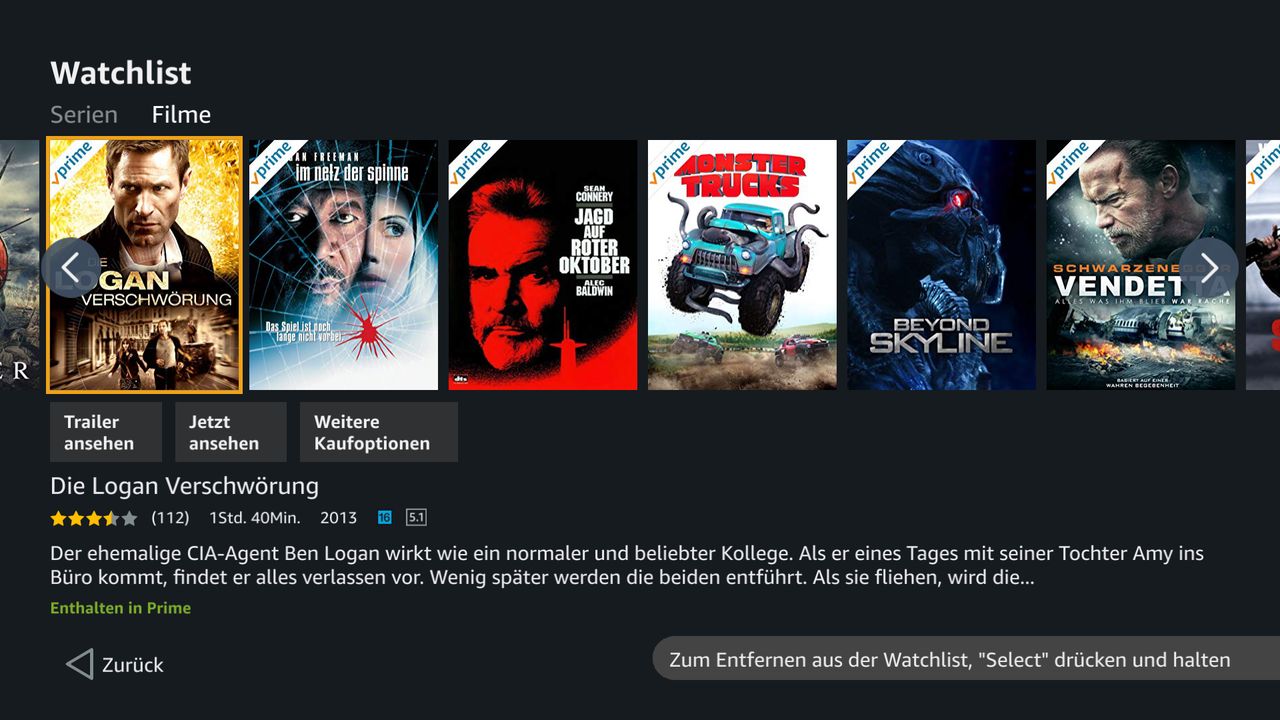The width and height of the screenshot is (1280, 720).
Task: Select the Filme tab
Action: point(181,115)
